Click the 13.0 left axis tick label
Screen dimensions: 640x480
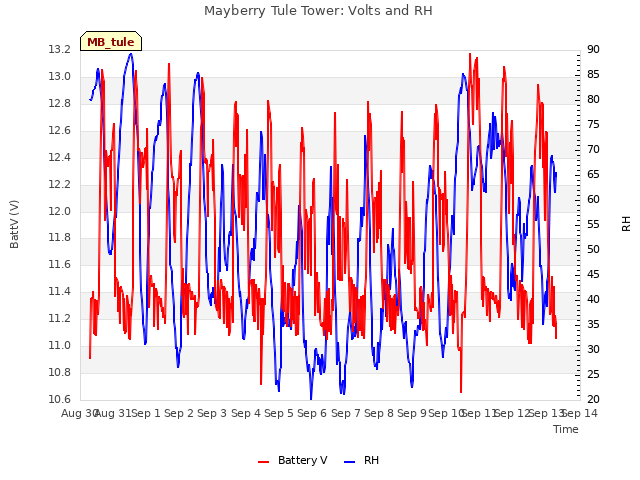coord(59,77)
